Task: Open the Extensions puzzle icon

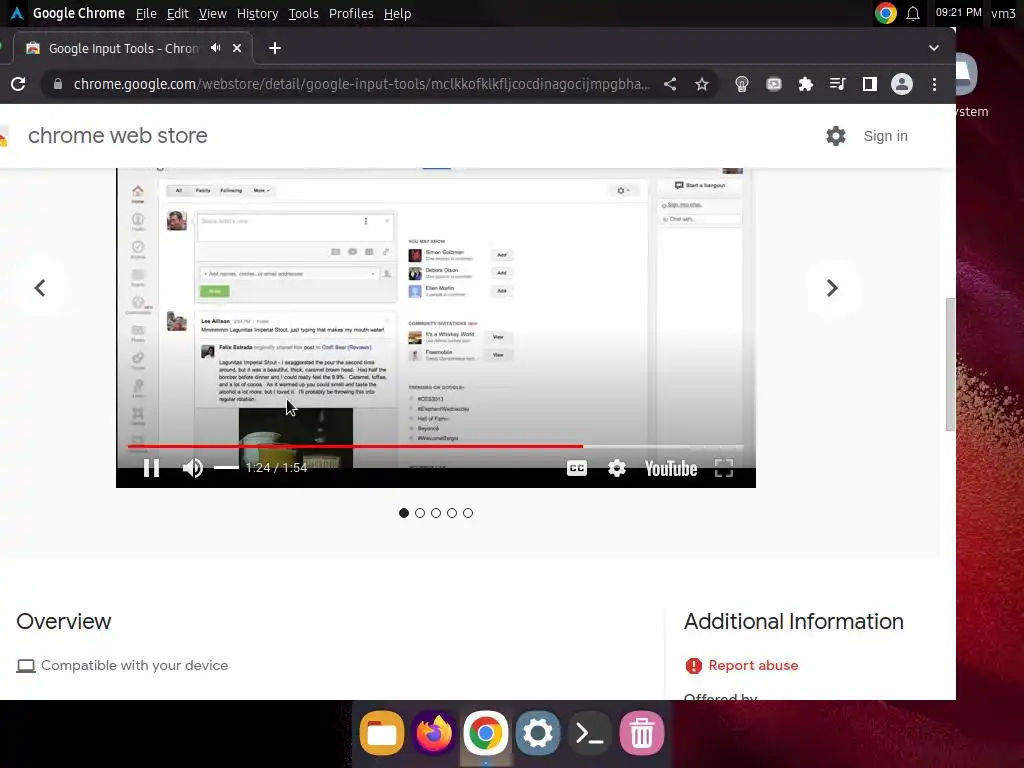Action: click(x=806, y=84)
